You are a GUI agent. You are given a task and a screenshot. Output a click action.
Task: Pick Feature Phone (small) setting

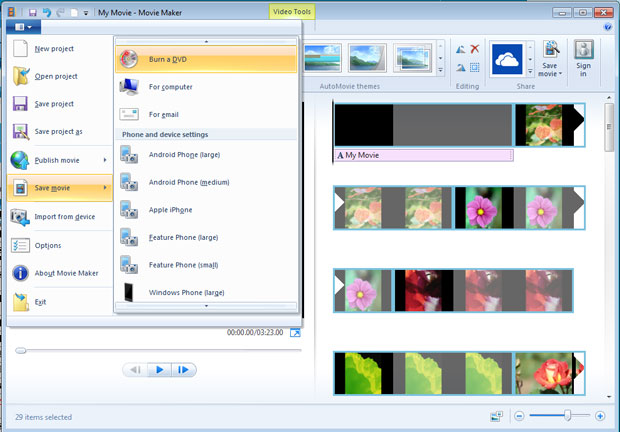(x=206, y=265)
